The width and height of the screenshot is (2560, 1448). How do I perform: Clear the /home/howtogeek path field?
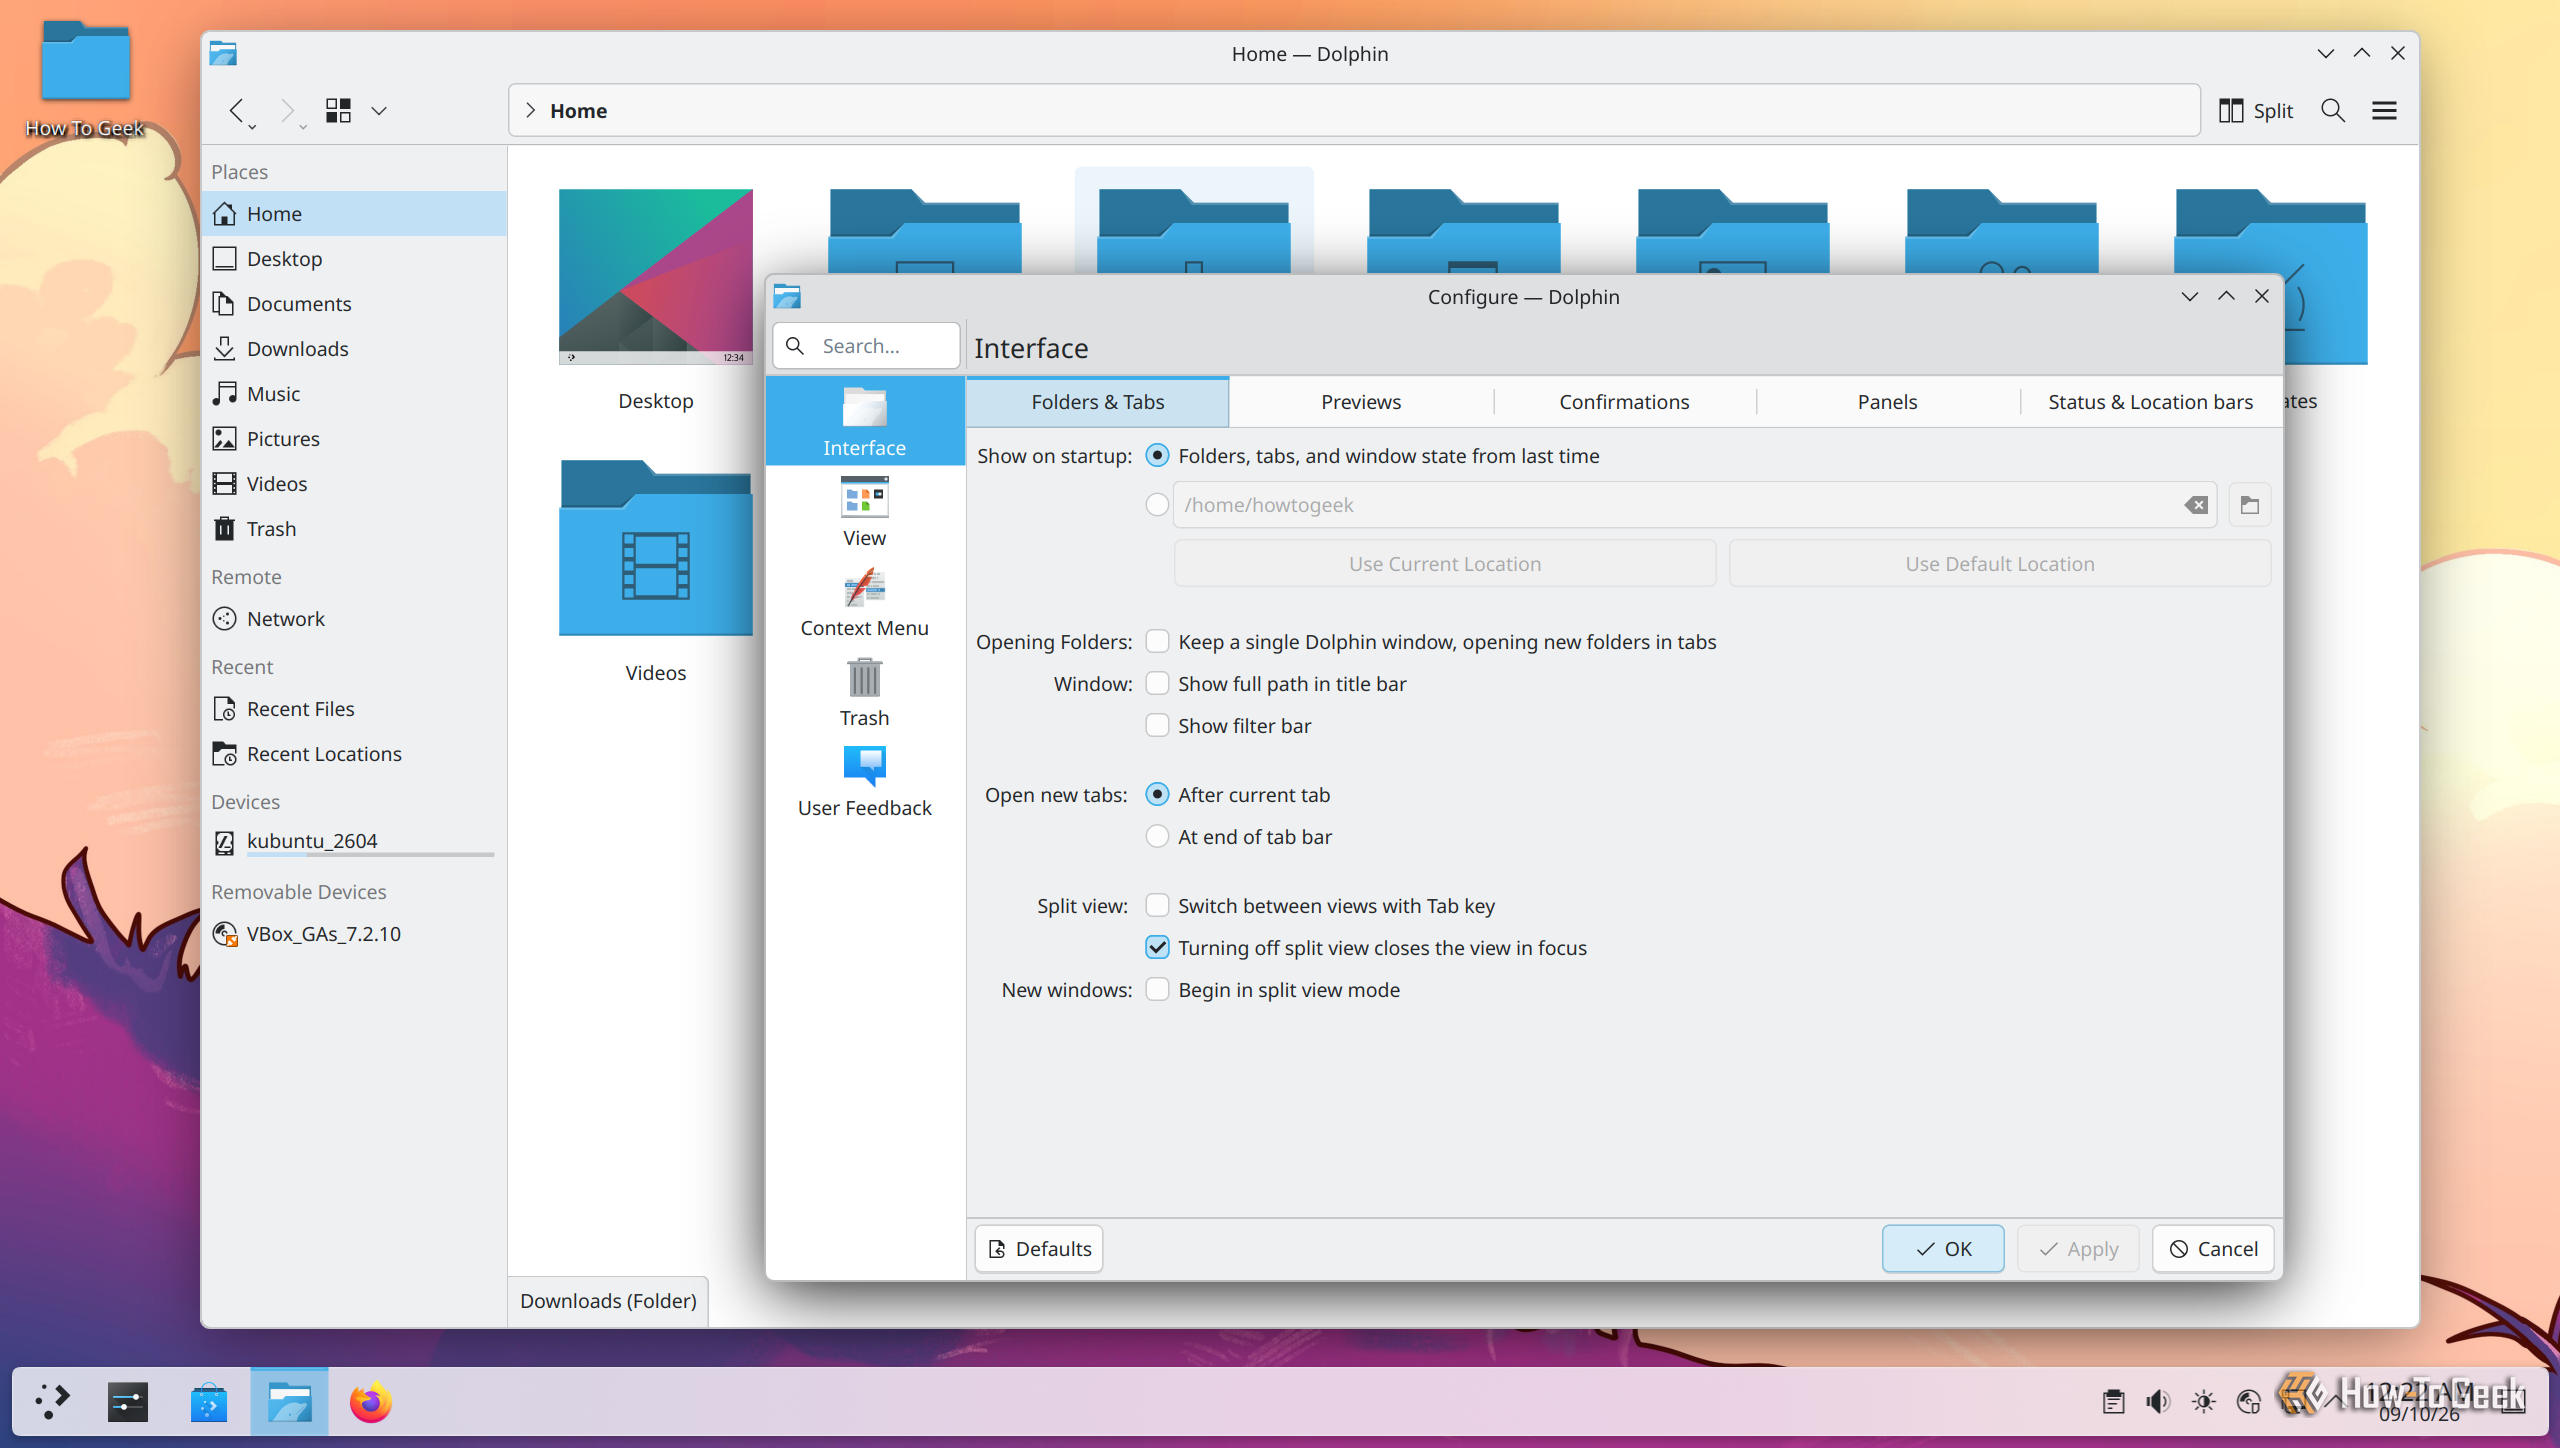pyautogui.click(x=2196, y=505)
